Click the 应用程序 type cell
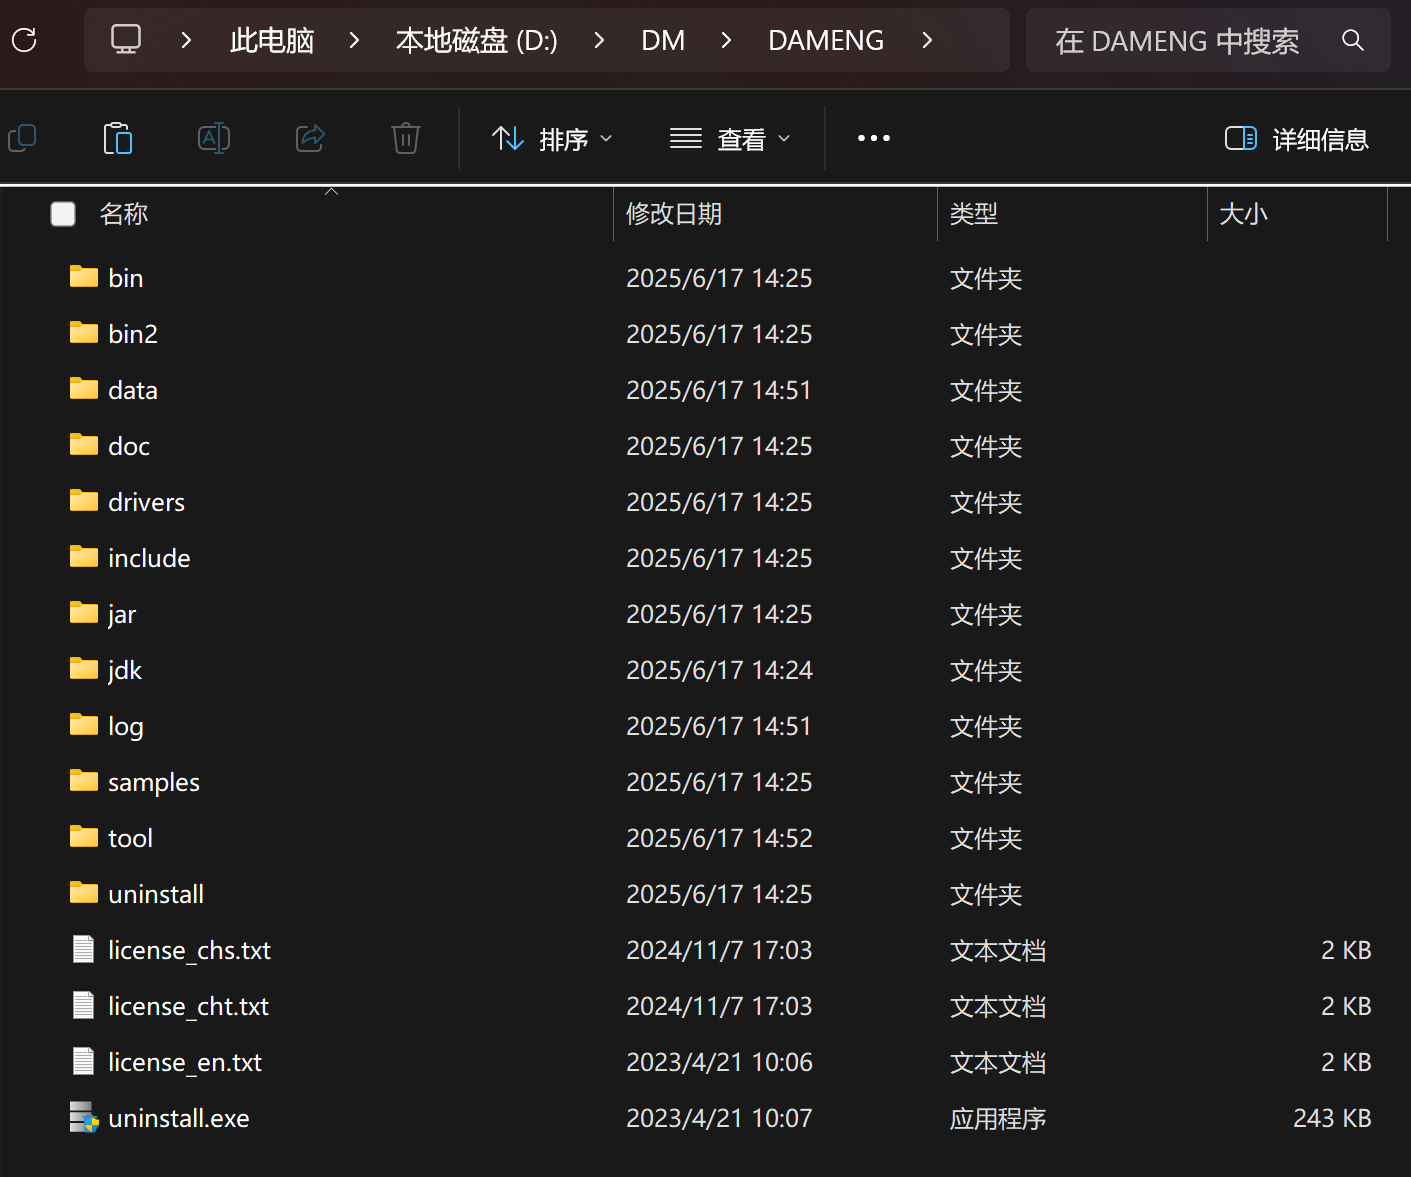Image resolution: width=1411 pixels, height=1177 pixels. point(998,1118)
